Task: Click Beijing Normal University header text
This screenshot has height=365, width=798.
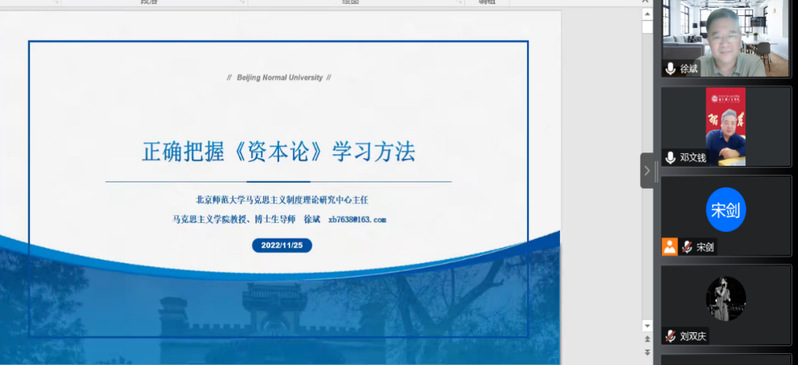Action: pos(279,77)
